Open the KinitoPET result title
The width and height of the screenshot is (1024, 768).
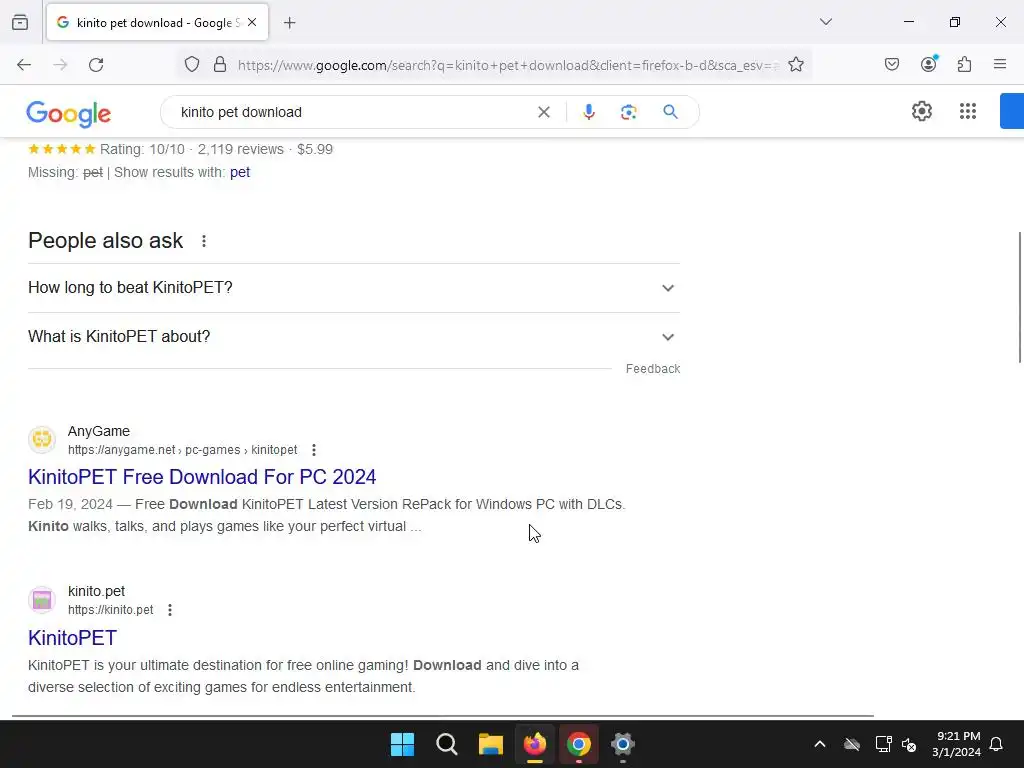72,637
